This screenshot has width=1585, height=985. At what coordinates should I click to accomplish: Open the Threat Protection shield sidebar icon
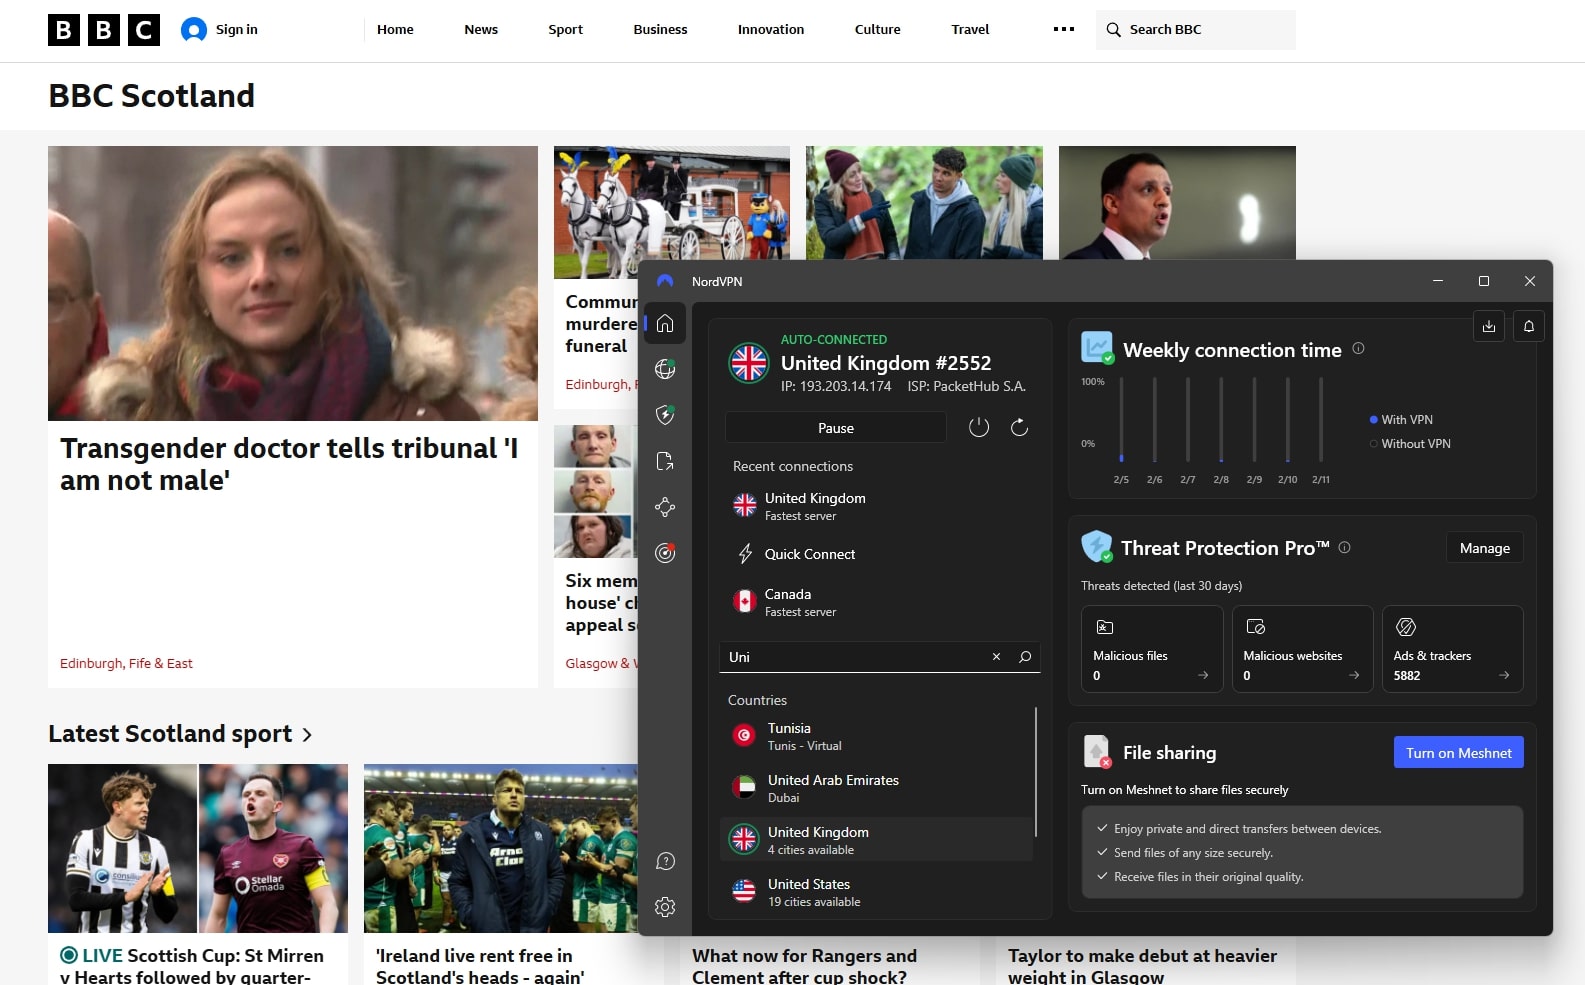coord(665,415)
